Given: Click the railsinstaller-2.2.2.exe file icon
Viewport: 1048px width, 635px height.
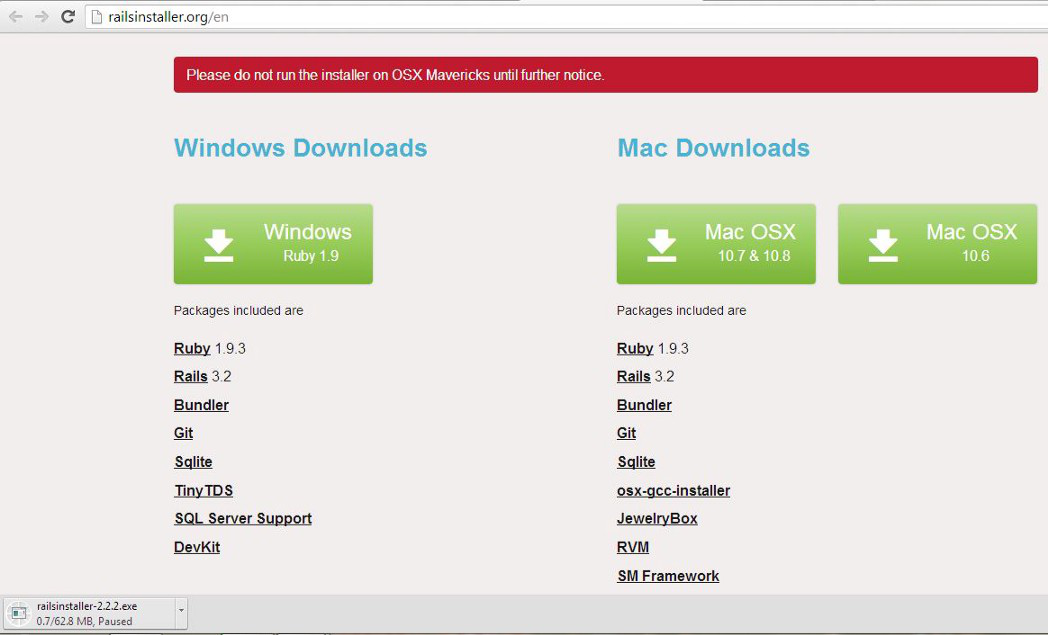Looking at the screenshot, I should coord(18,613).
